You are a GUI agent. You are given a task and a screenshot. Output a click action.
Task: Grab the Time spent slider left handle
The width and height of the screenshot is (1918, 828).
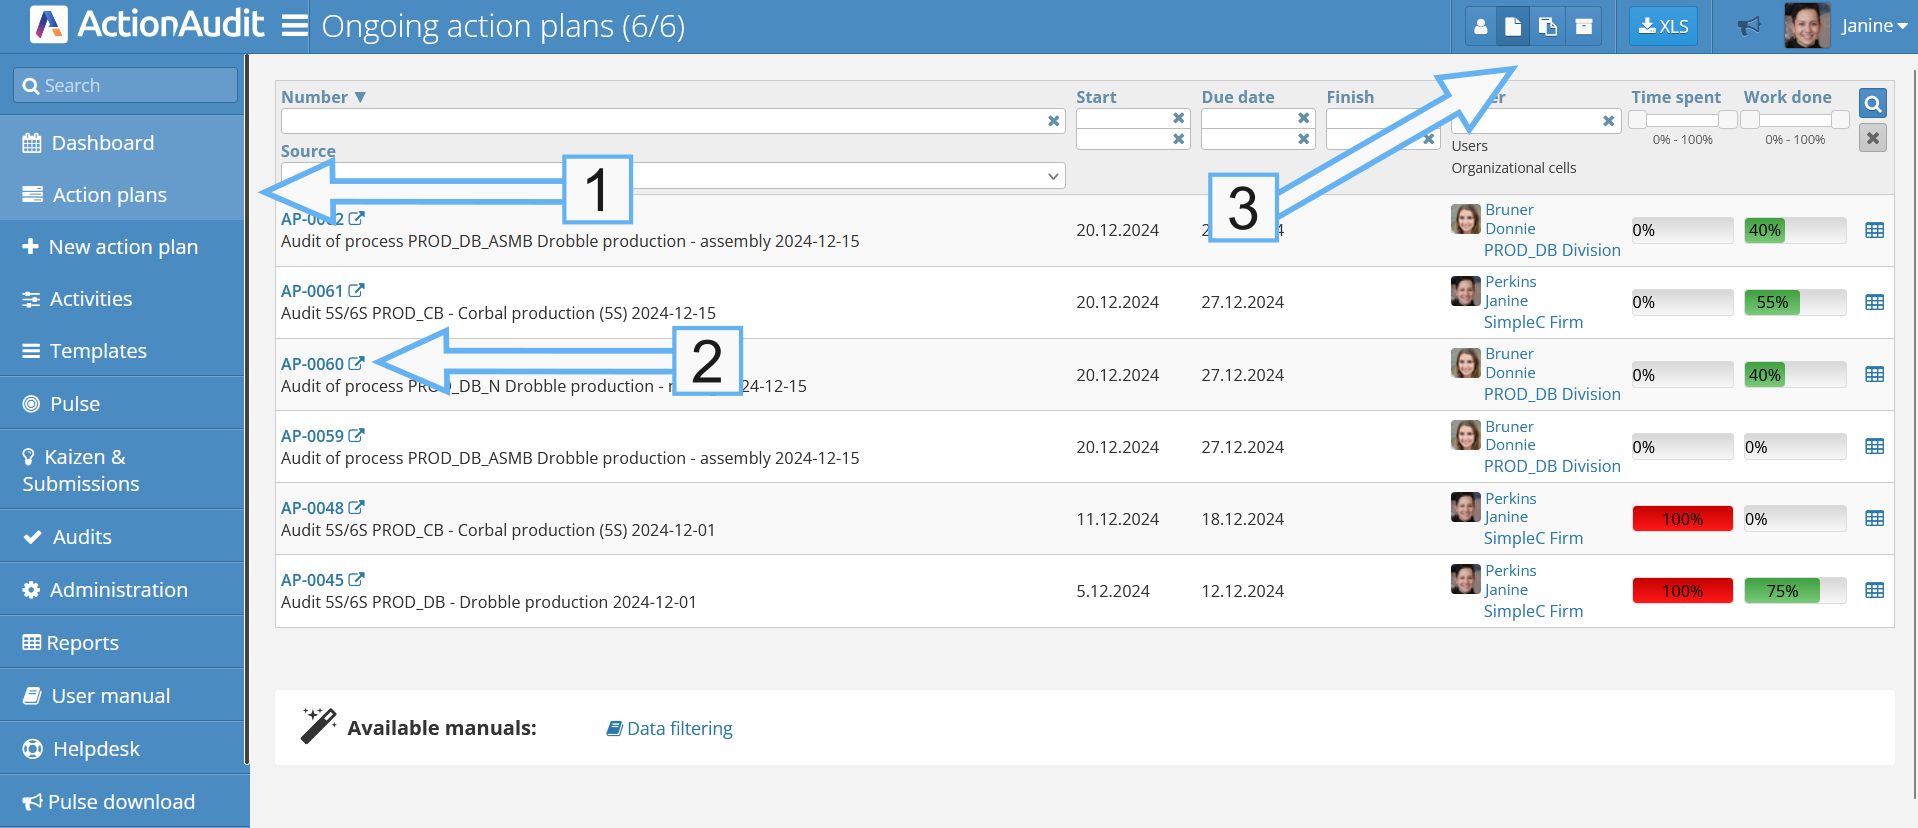1638,120
